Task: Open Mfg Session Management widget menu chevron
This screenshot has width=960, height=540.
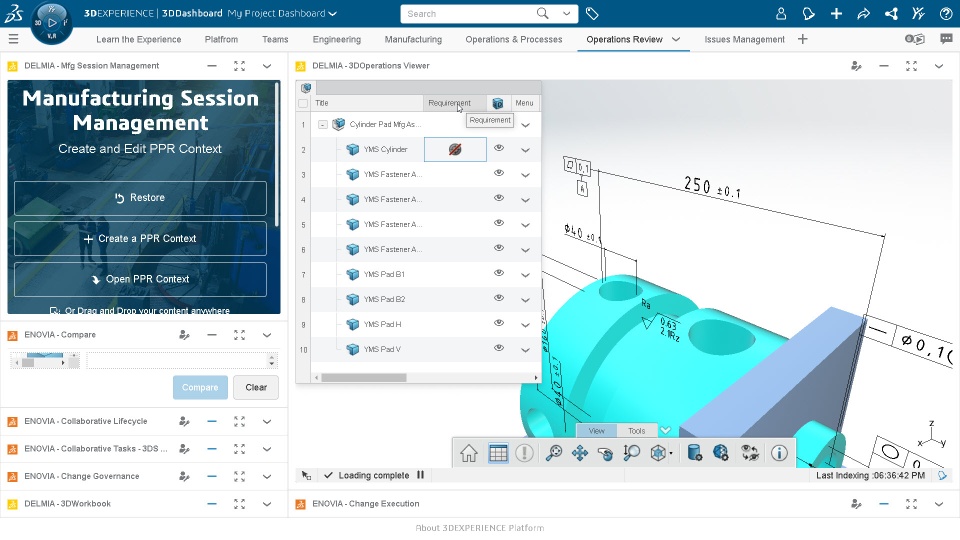Action: pyautogui.click(x=267, y=66)
